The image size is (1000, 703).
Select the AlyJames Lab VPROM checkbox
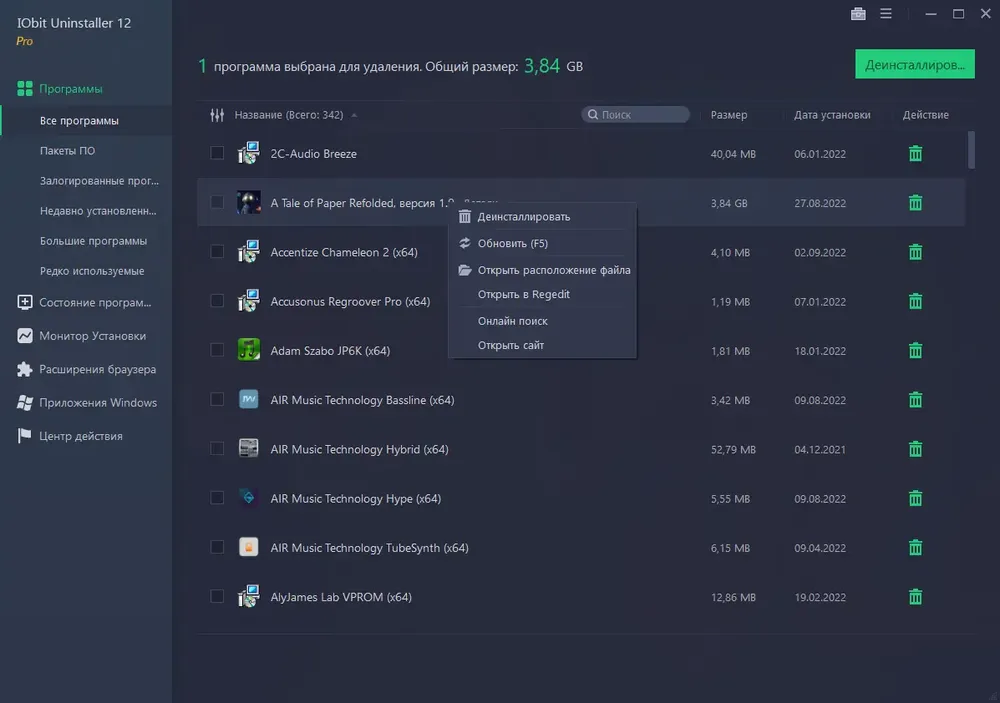(217, 596)
